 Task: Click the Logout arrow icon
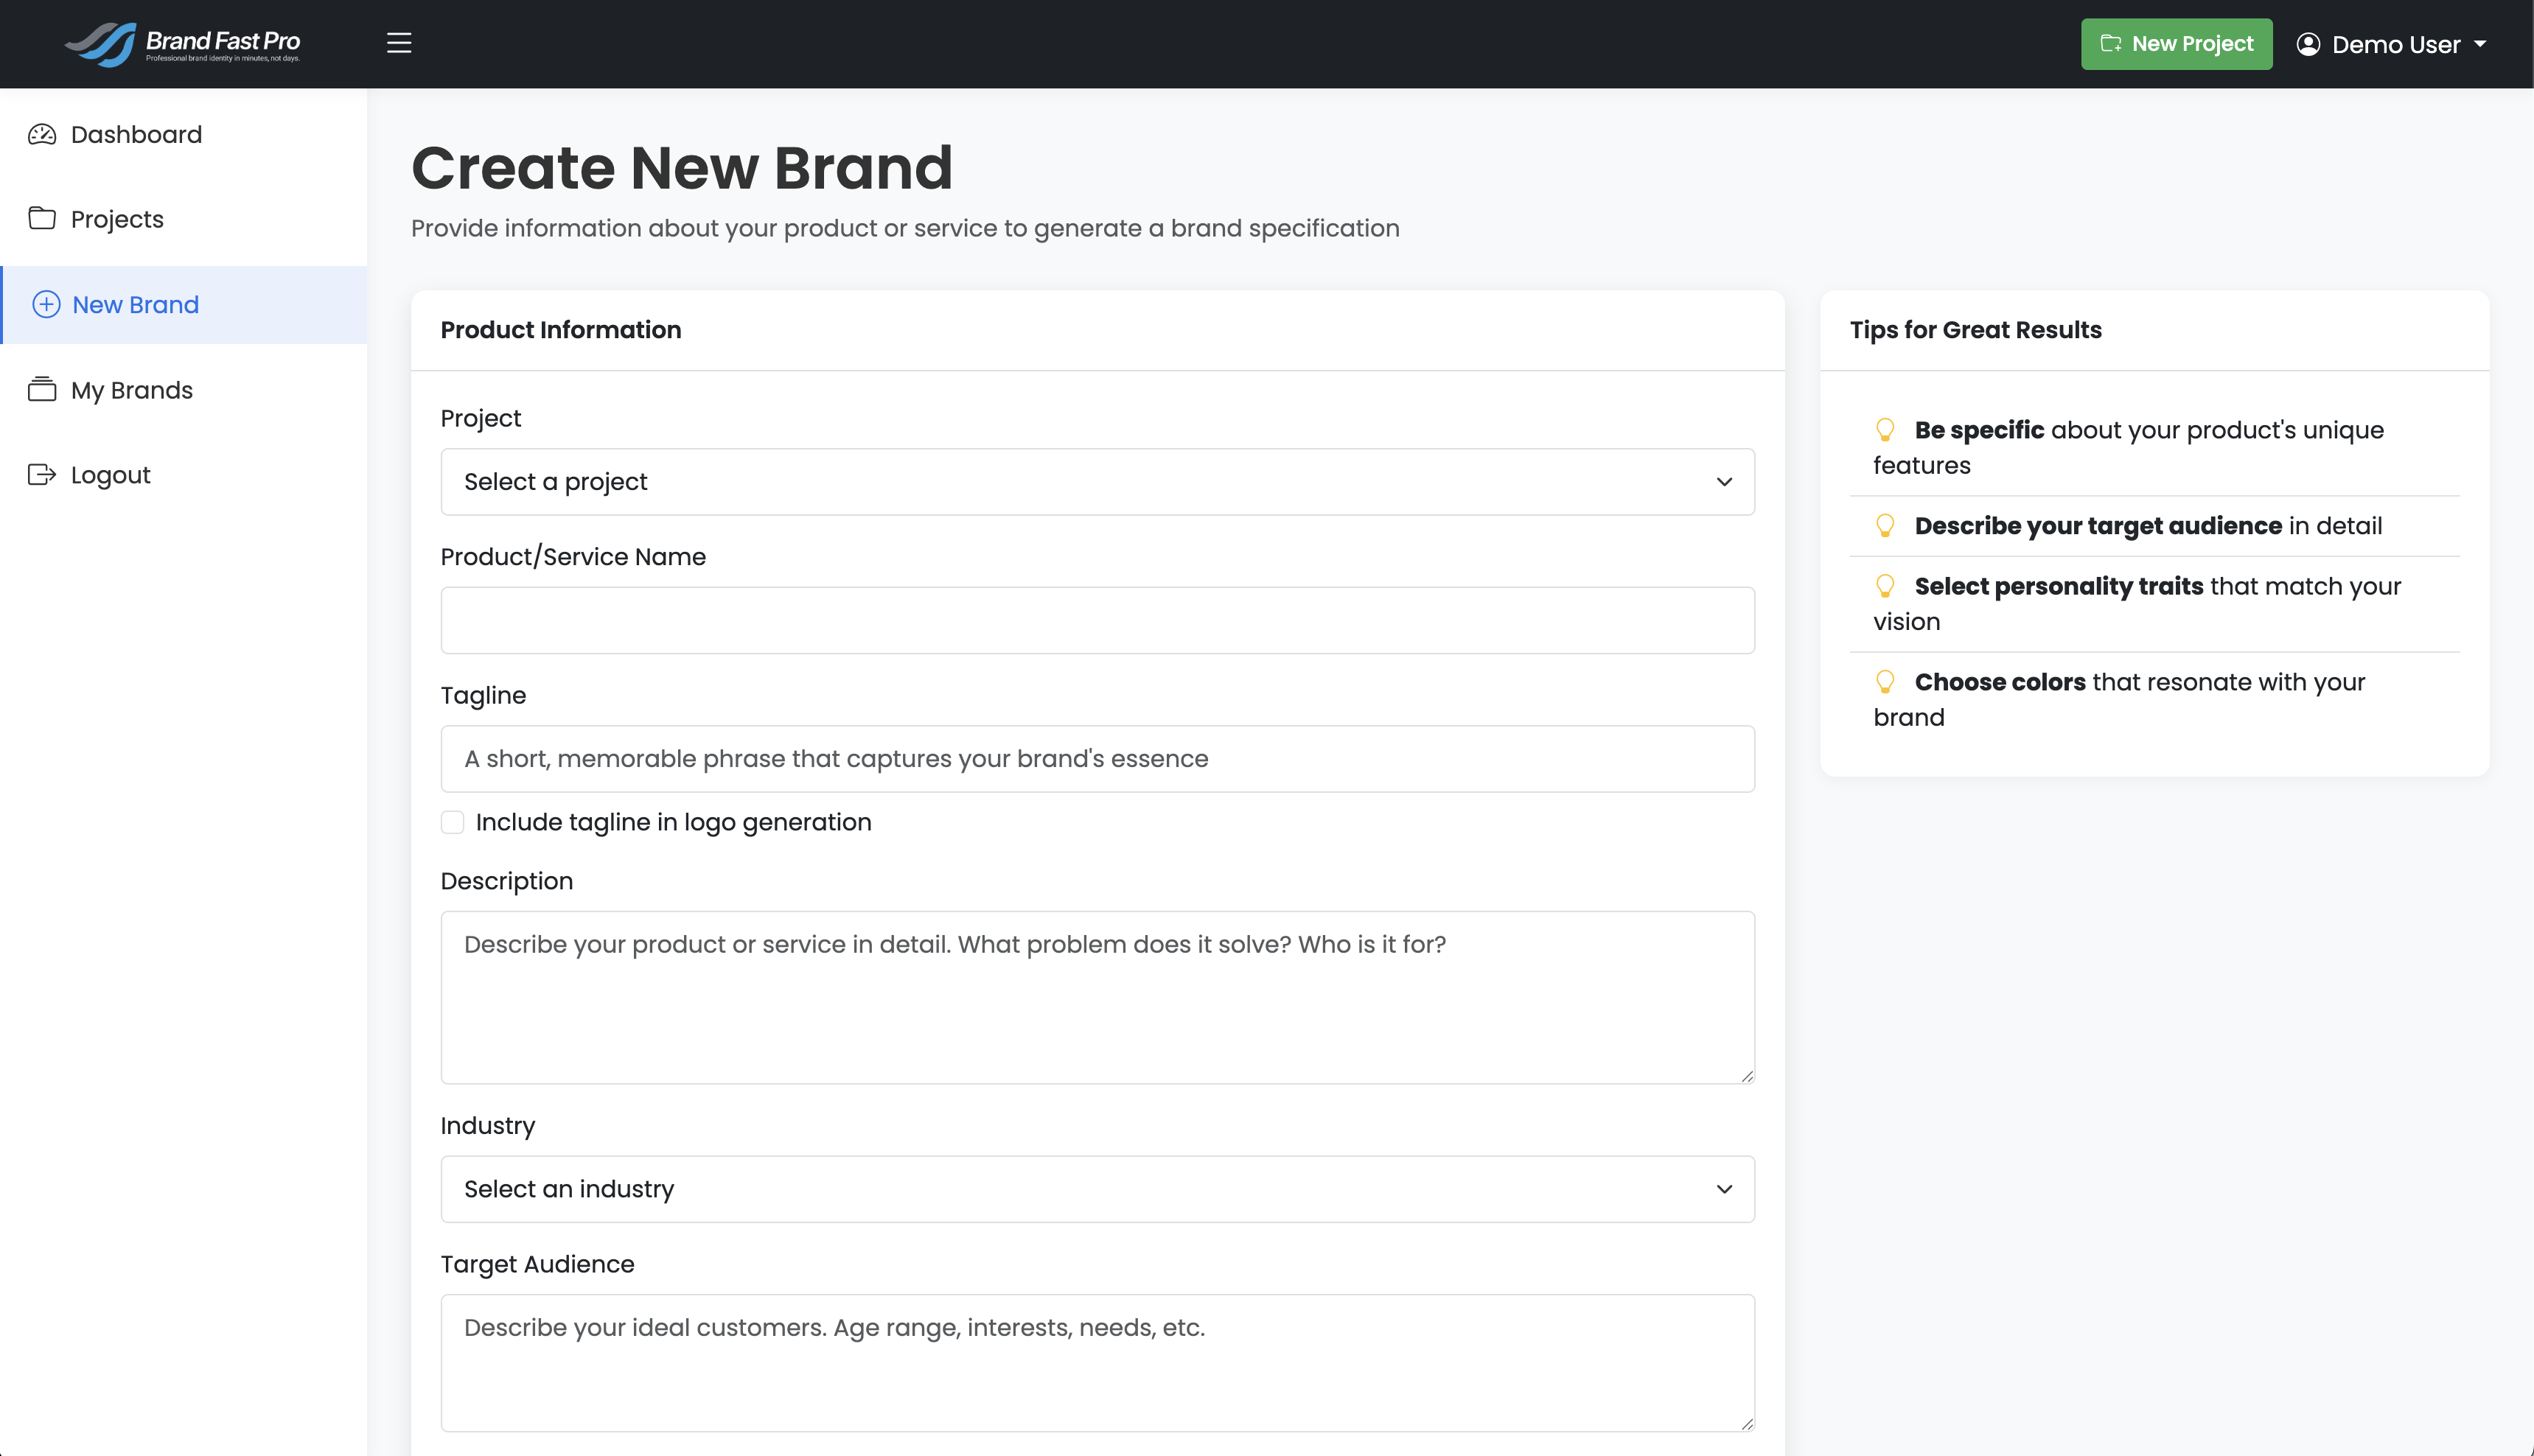42,474
